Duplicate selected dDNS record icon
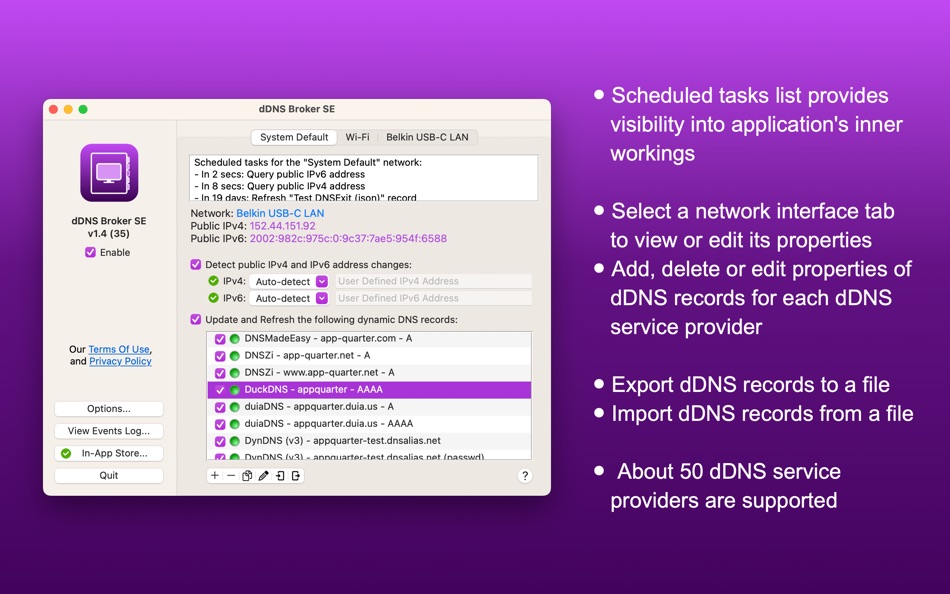Screen dimensions: 950x594 (x=247, y=476)
